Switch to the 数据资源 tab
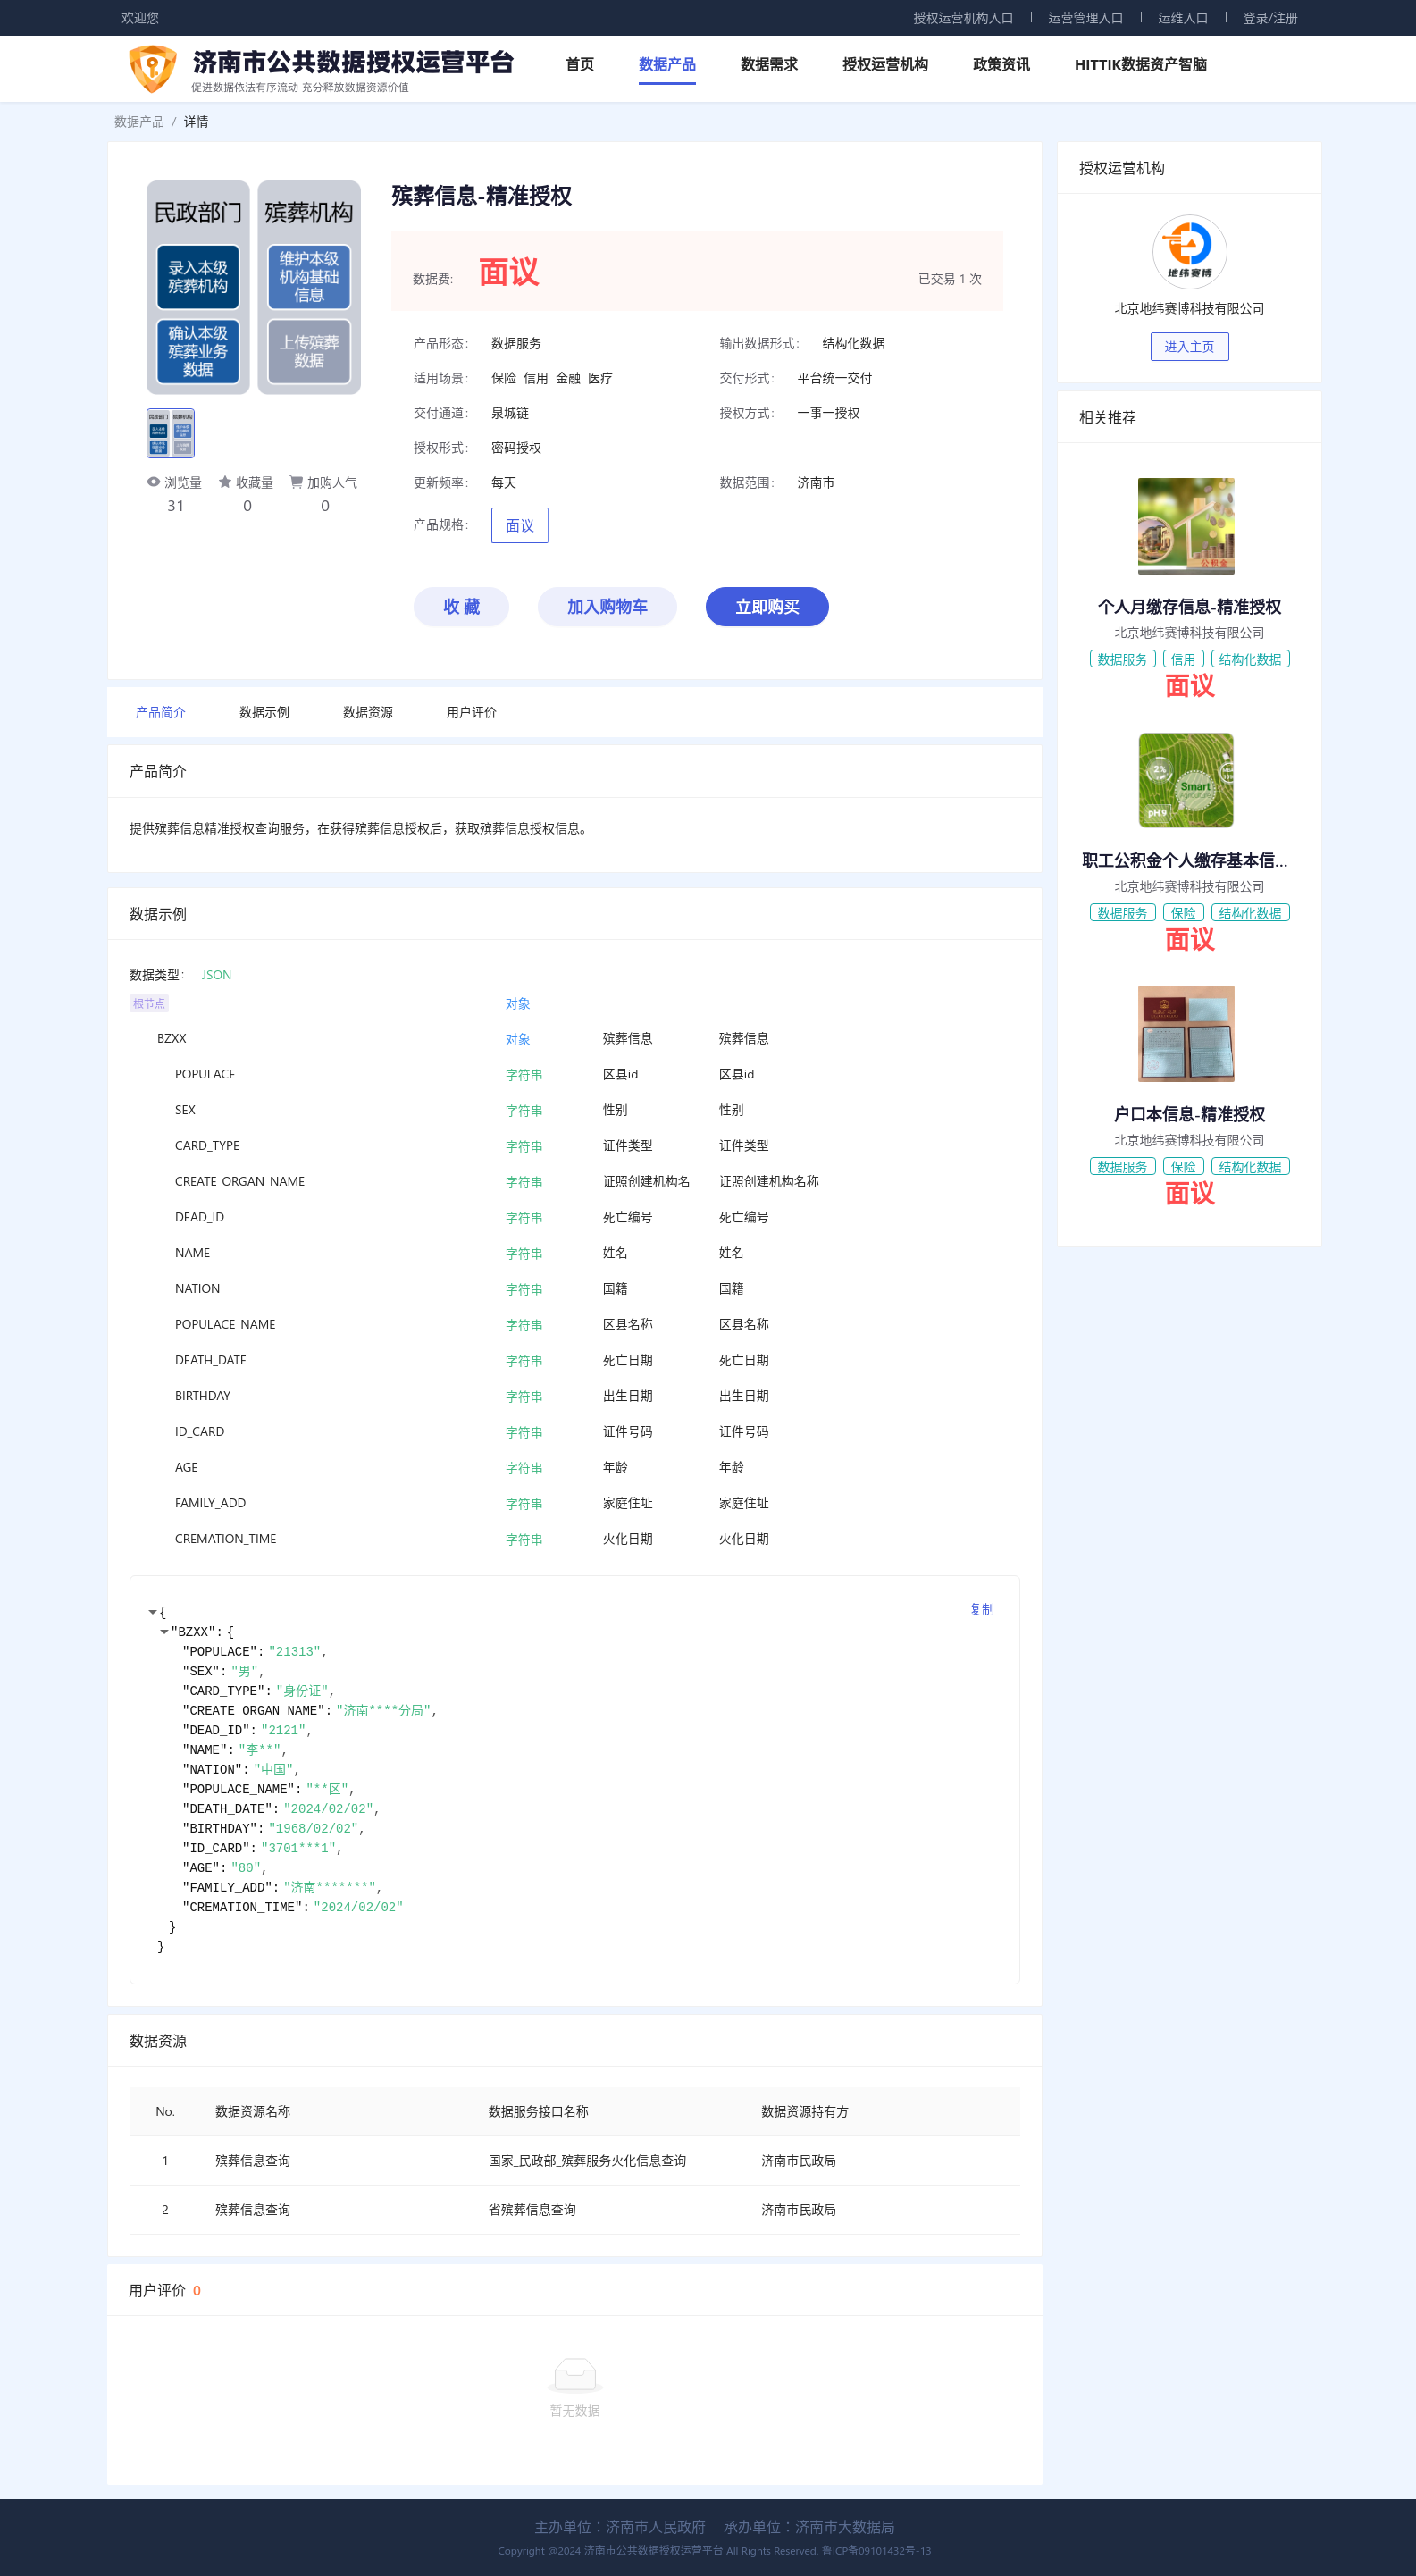The height and width of the screenshot is (2576, 1416). coord(368,712)
